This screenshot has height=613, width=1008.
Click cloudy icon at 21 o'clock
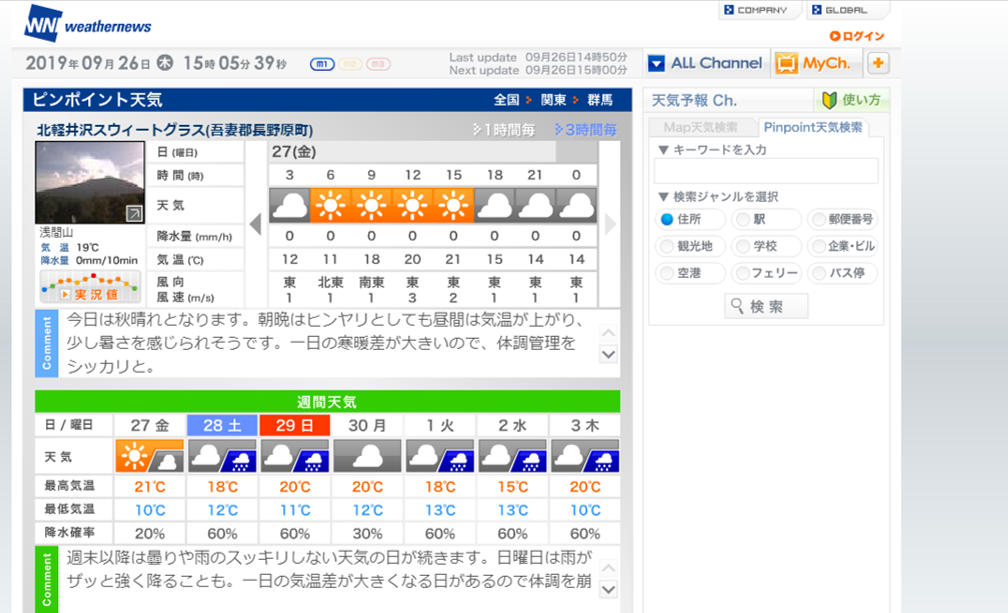coord(536,206)
